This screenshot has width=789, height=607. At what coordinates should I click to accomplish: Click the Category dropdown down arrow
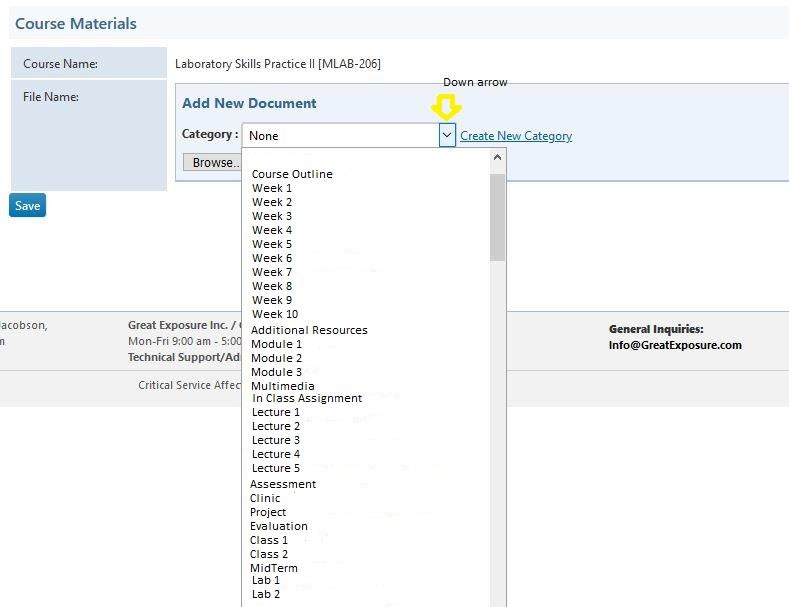pyautogui.click(x=447, y=136)
